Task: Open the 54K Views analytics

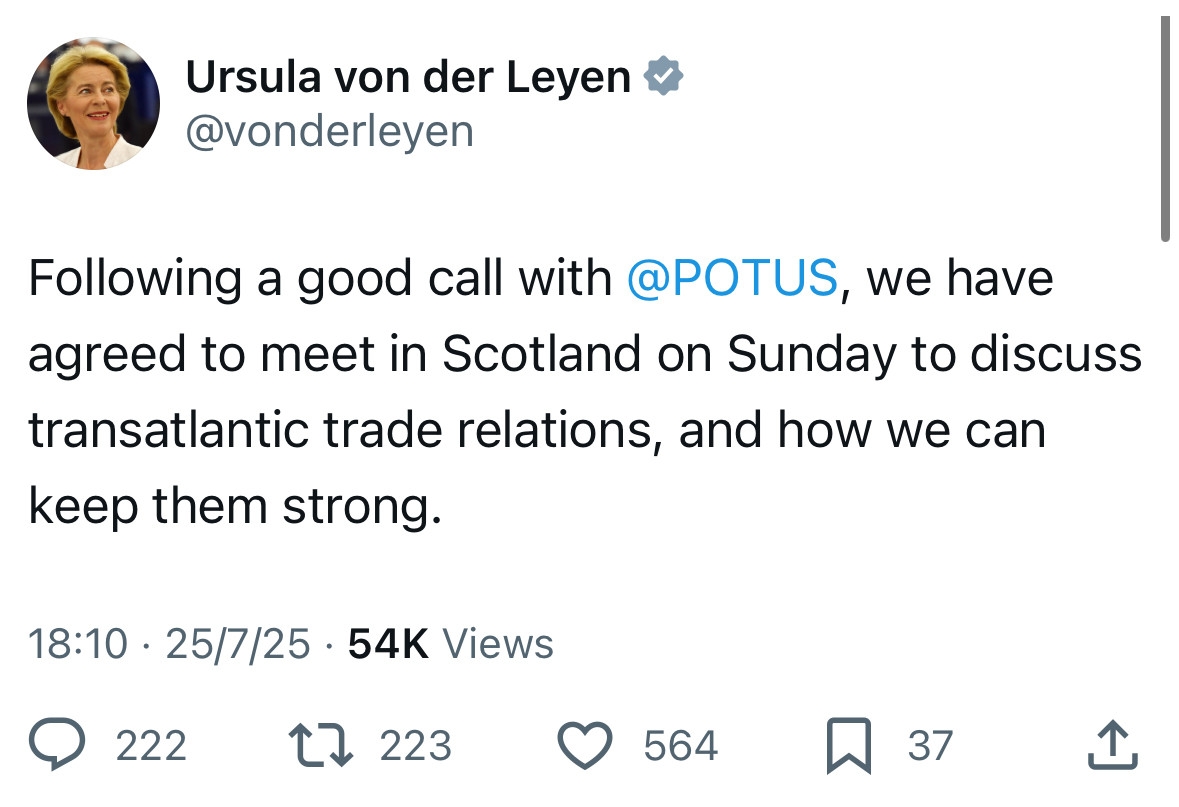Action: pyautogui.click(x=450, y=644)
